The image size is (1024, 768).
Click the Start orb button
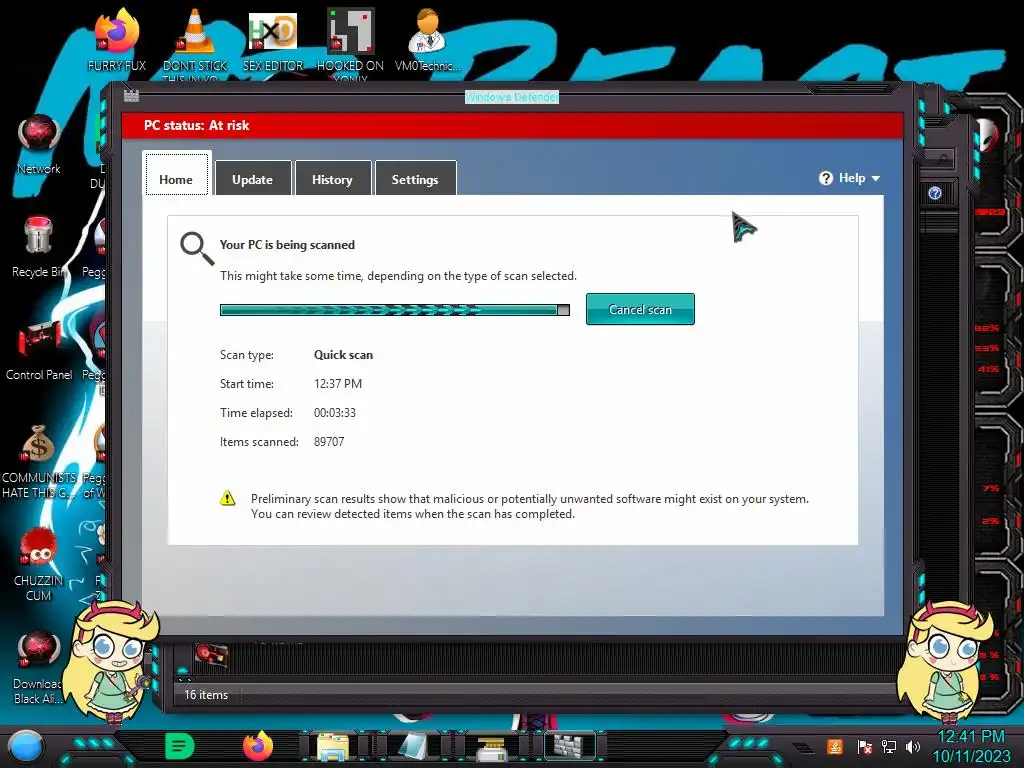[25, 746]
